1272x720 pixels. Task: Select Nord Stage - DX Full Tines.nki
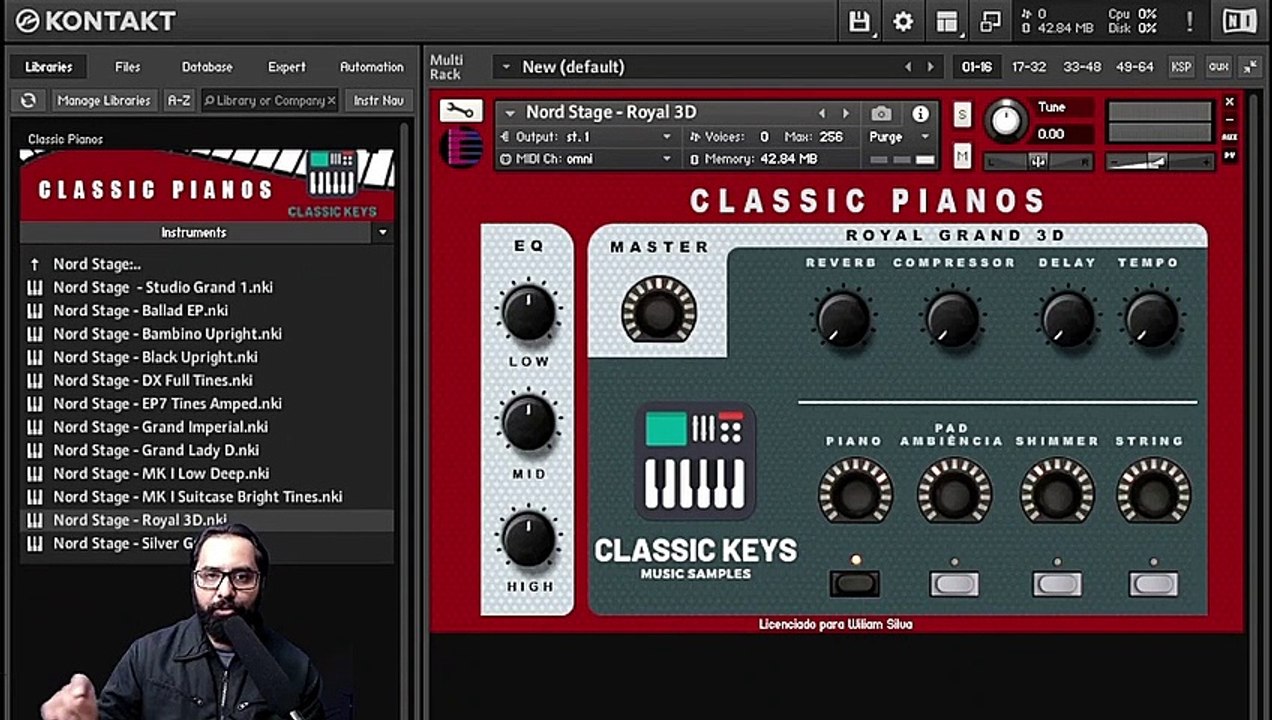(206, 380)
